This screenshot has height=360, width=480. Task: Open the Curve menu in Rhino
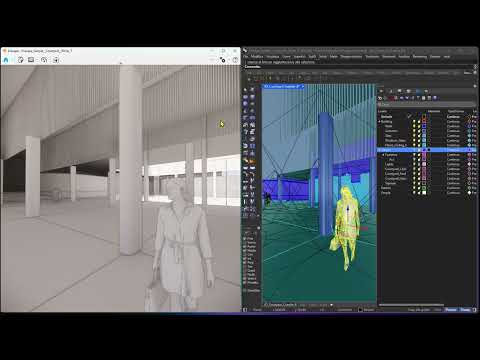287,57
